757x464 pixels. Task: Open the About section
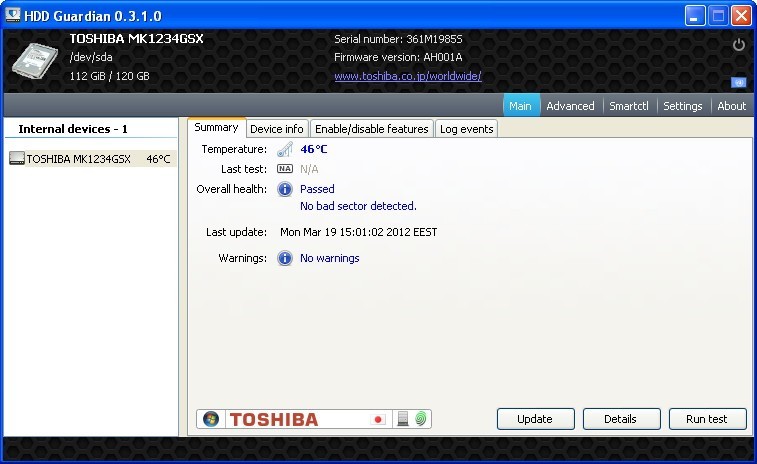[731, 106]
